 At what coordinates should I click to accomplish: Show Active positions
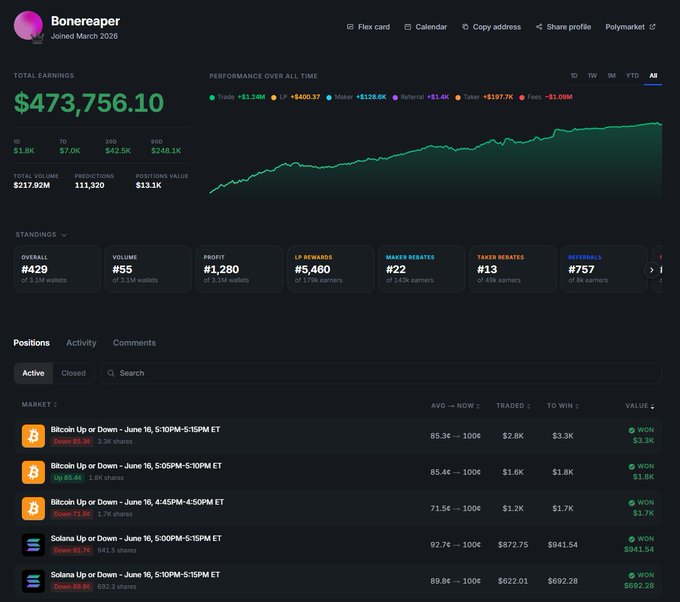pyautogui.click(x=33, y=373)
